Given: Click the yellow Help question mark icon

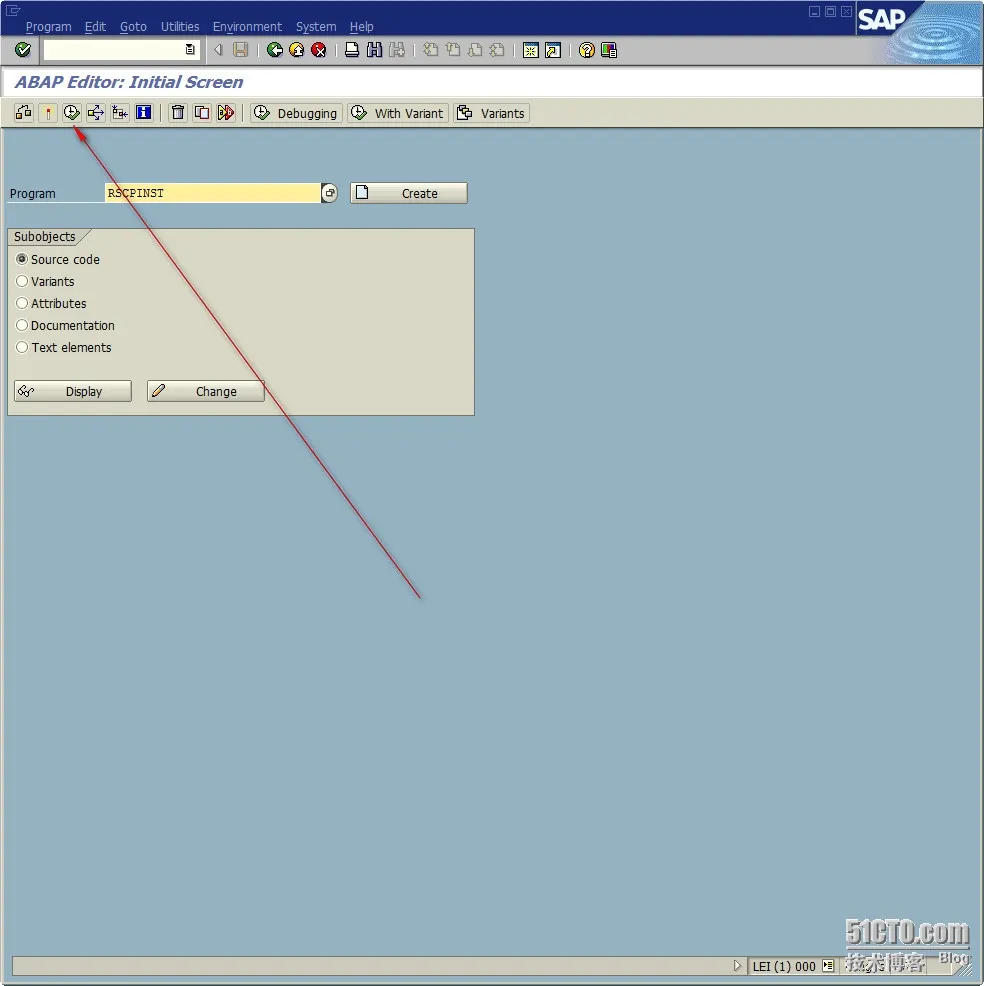Looking at the screenshot, I should coord(587,50).
